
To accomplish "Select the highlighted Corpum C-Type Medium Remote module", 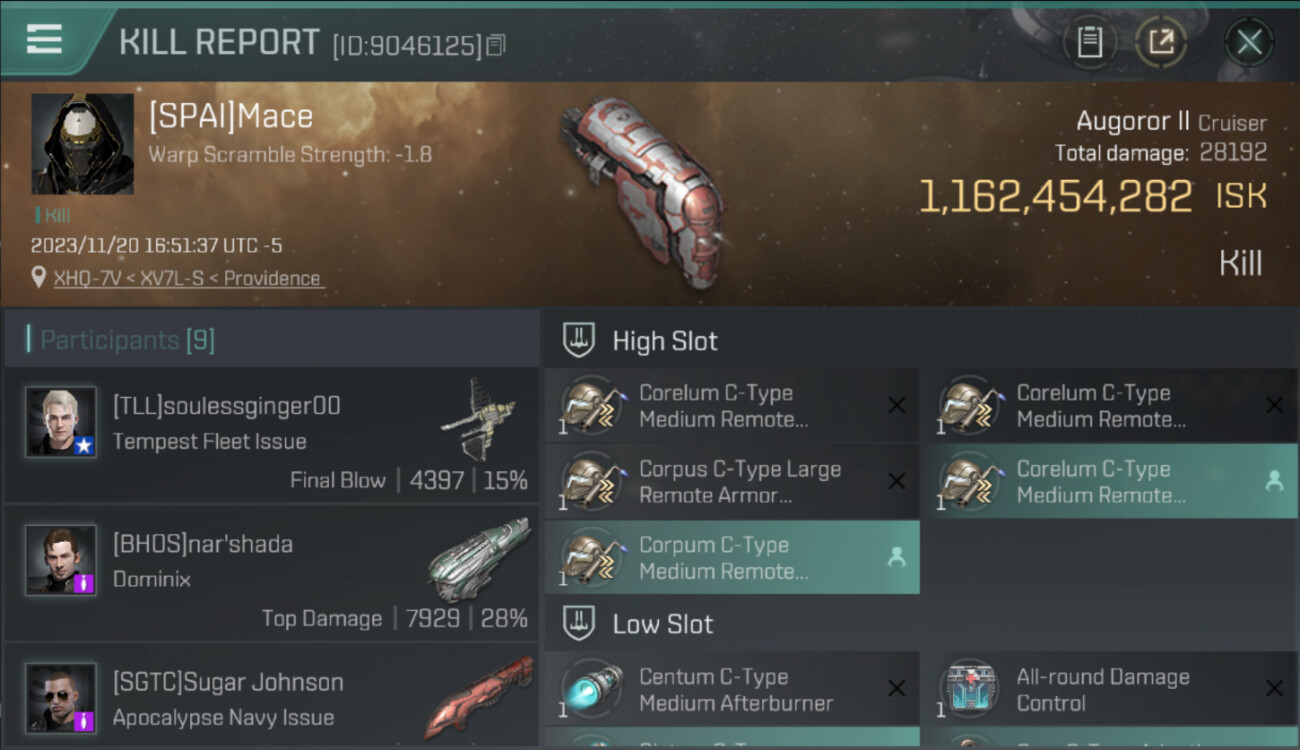I will click(x=732, y=558).
